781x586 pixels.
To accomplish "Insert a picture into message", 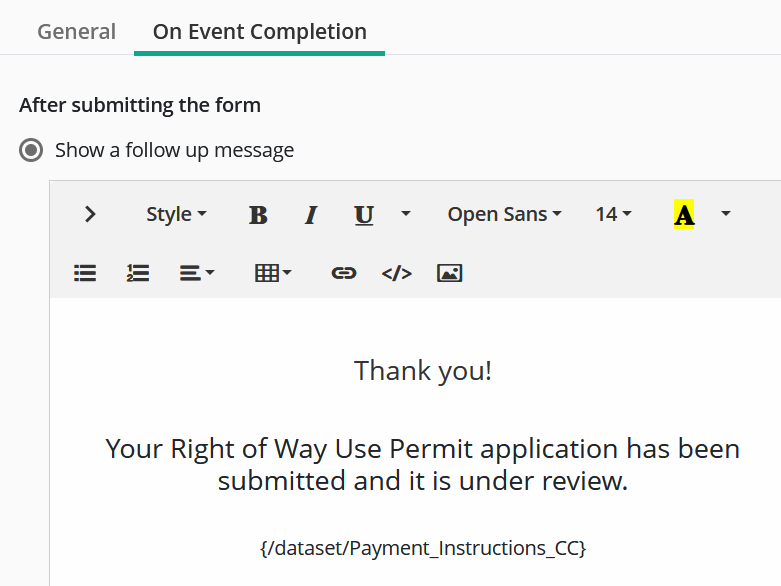I will (x=450, y=273).
